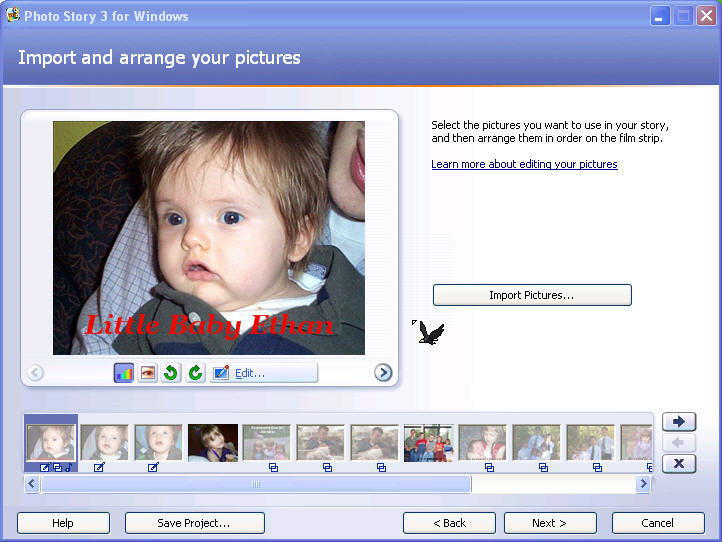722x542 pixels.
Task: Click transition indicator under seventh thumbnail
Action: click(381, 468)
